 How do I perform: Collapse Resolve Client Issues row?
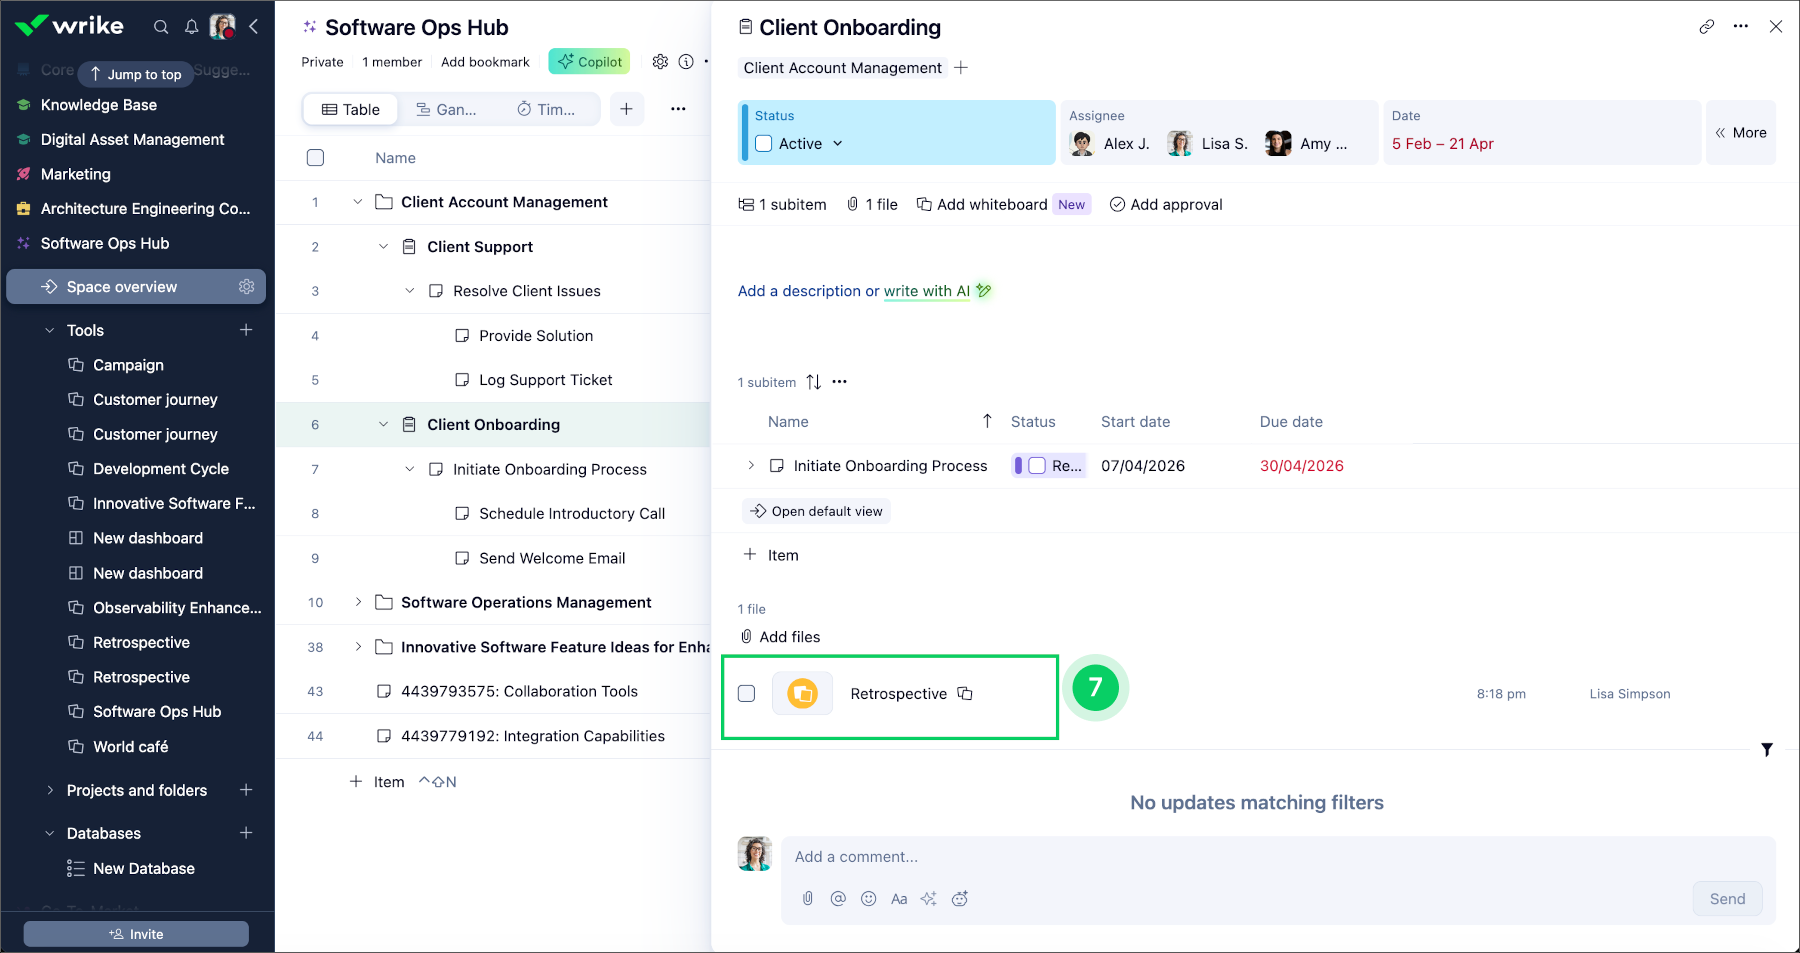410,291
